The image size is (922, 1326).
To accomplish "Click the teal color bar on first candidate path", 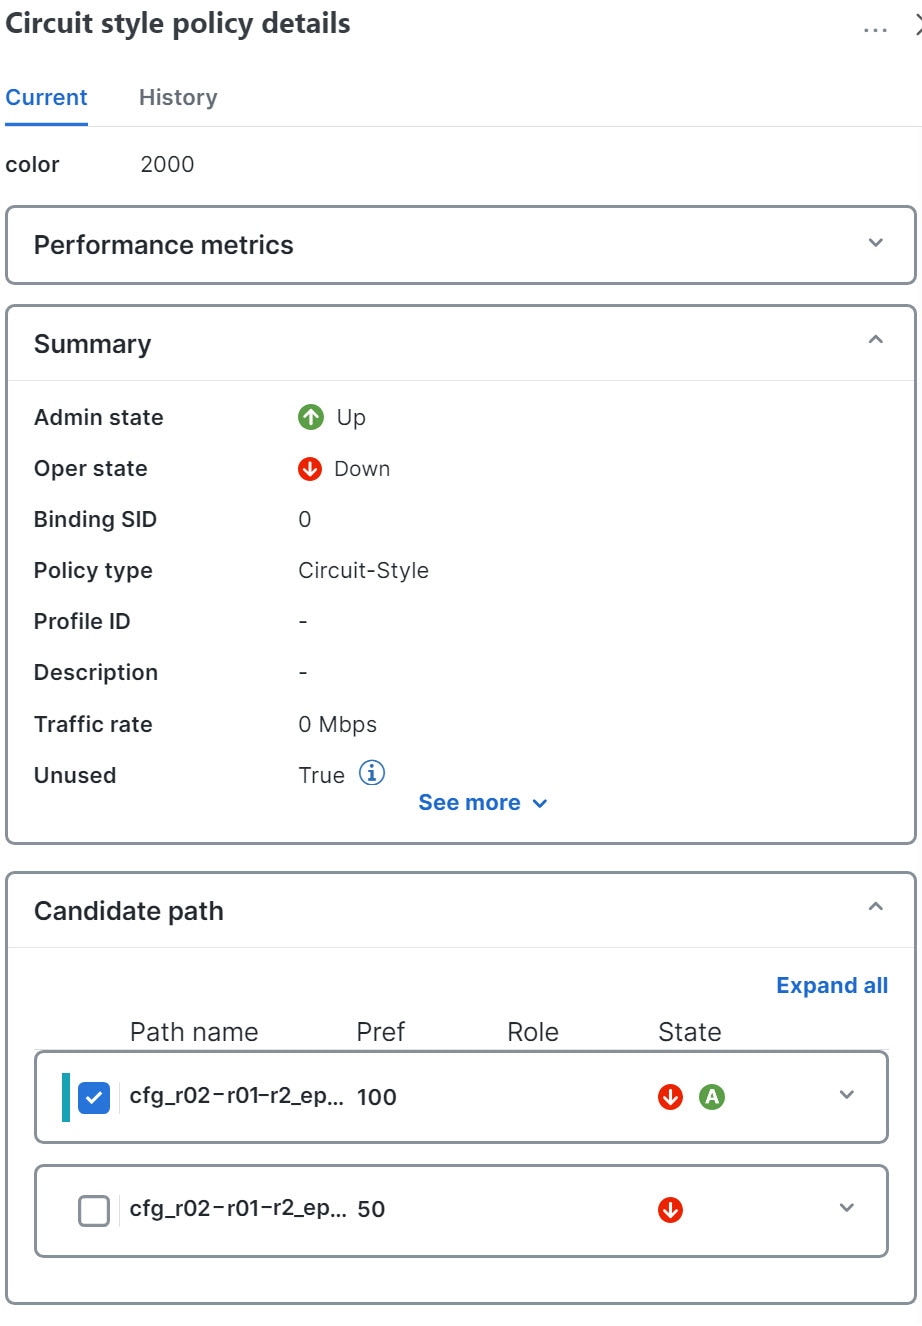I will tap(66, 1097).
